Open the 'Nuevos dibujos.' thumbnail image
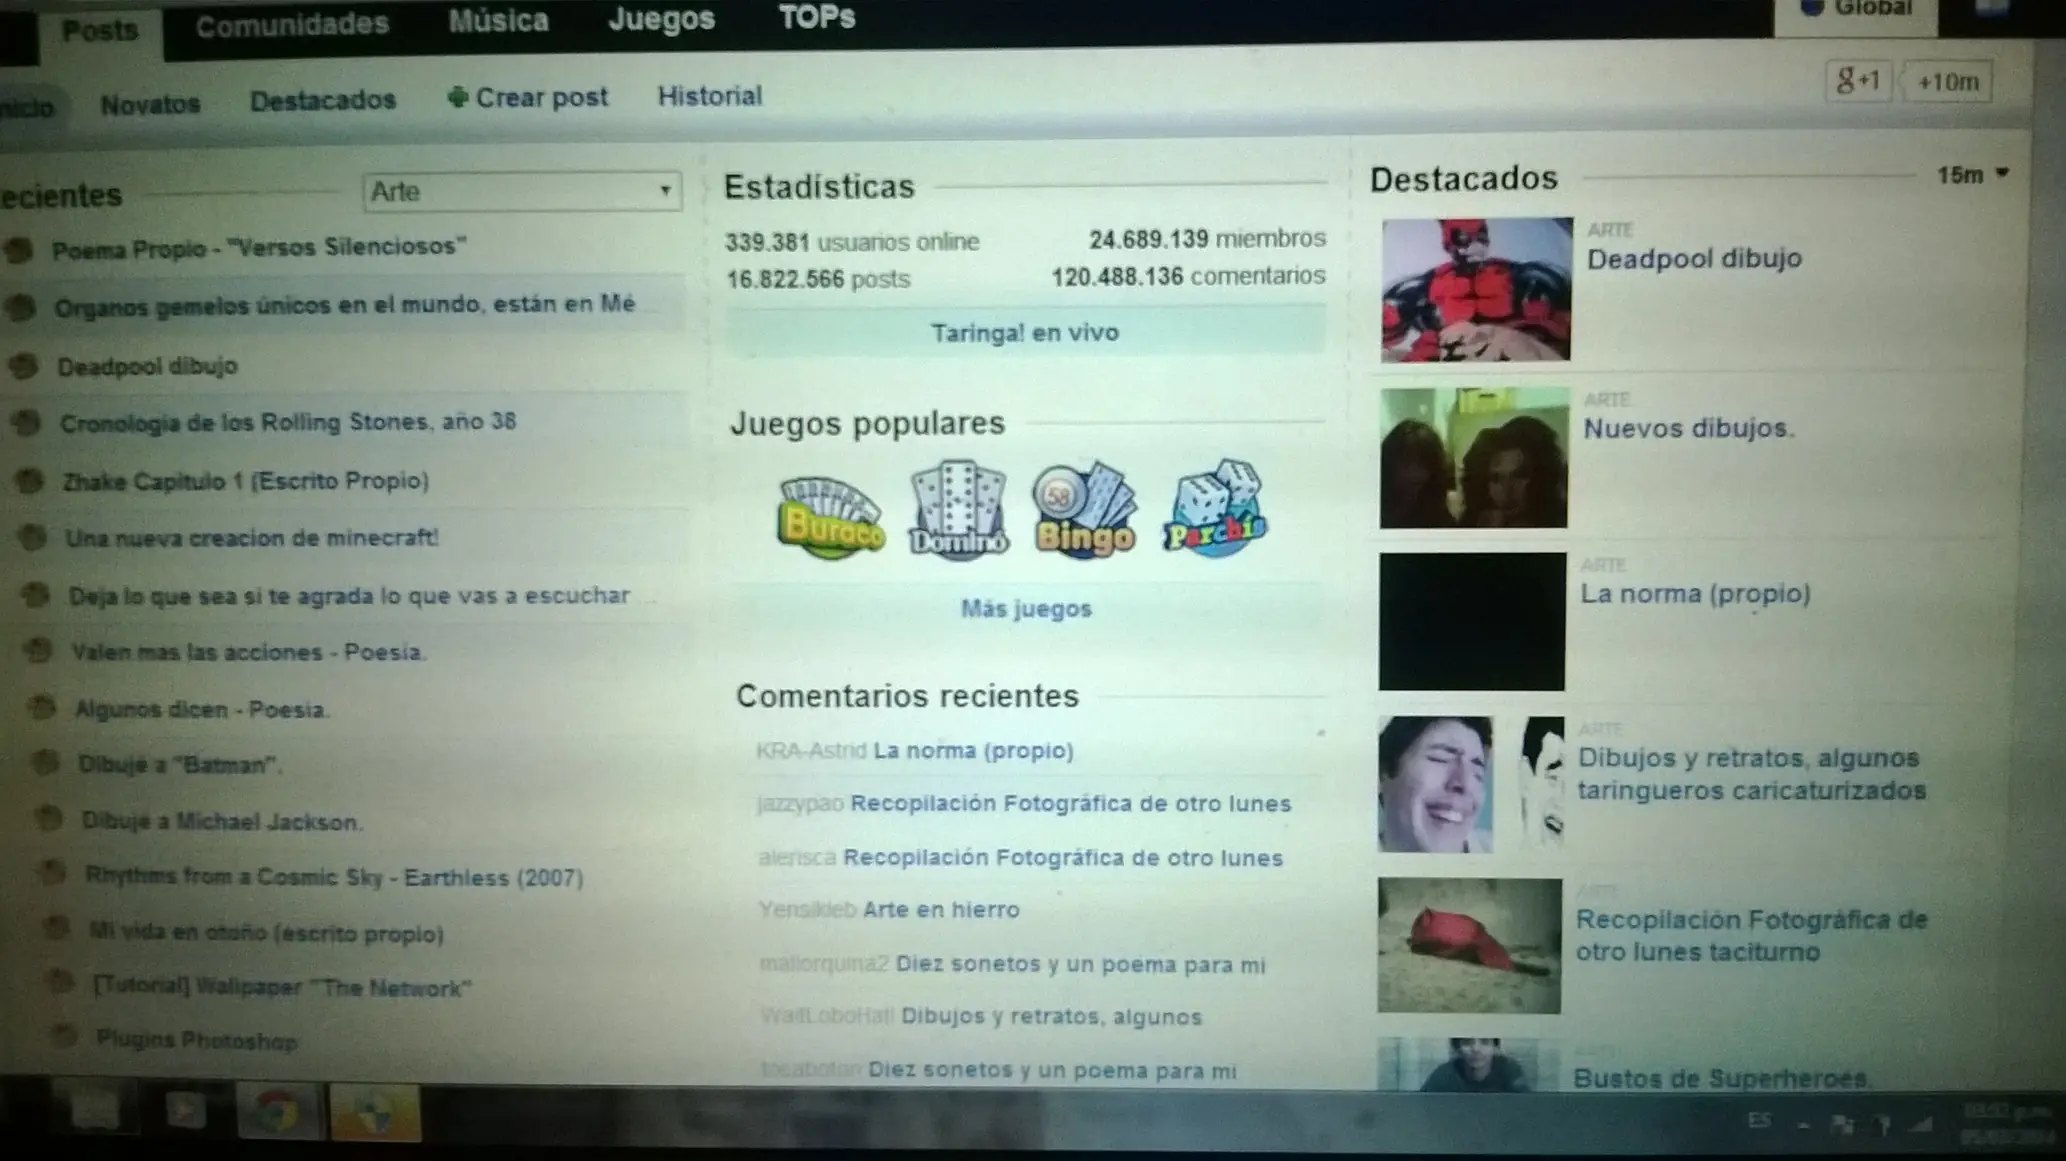 click(x=1474, y=458)
